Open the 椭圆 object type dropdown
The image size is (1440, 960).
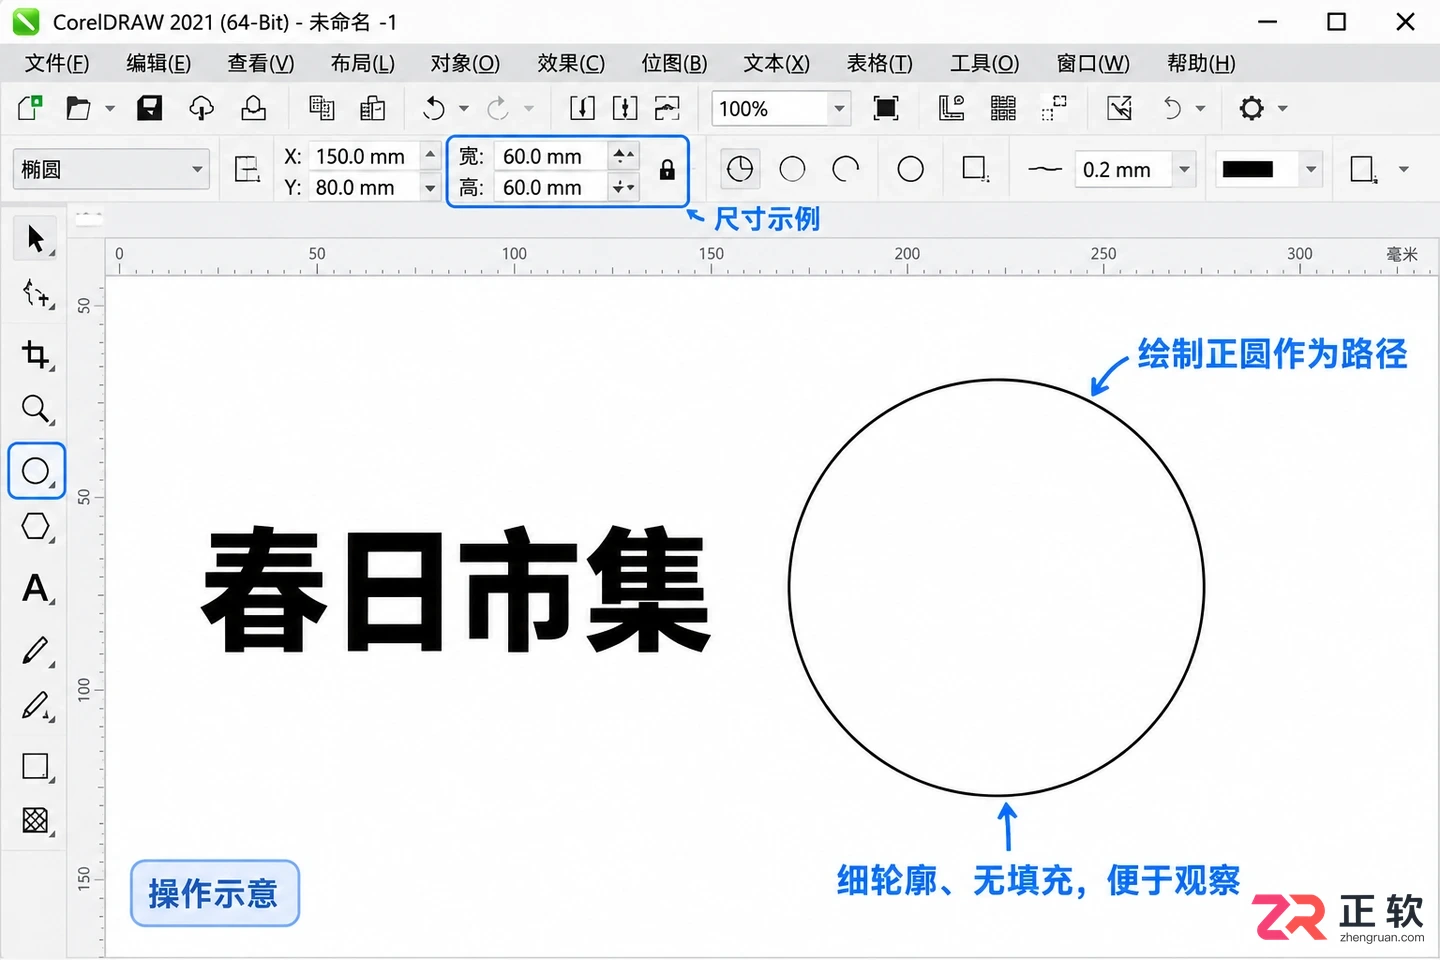coord(111,169)
